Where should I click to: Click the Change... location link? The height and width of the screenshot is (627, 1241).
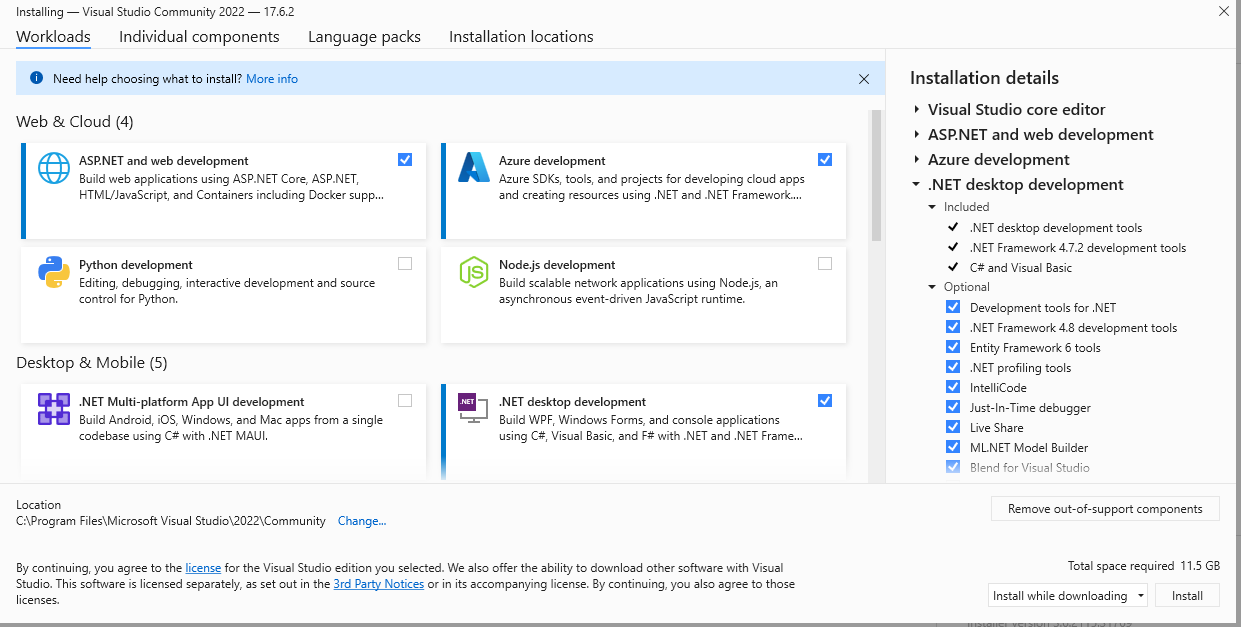tap(361, 521)
